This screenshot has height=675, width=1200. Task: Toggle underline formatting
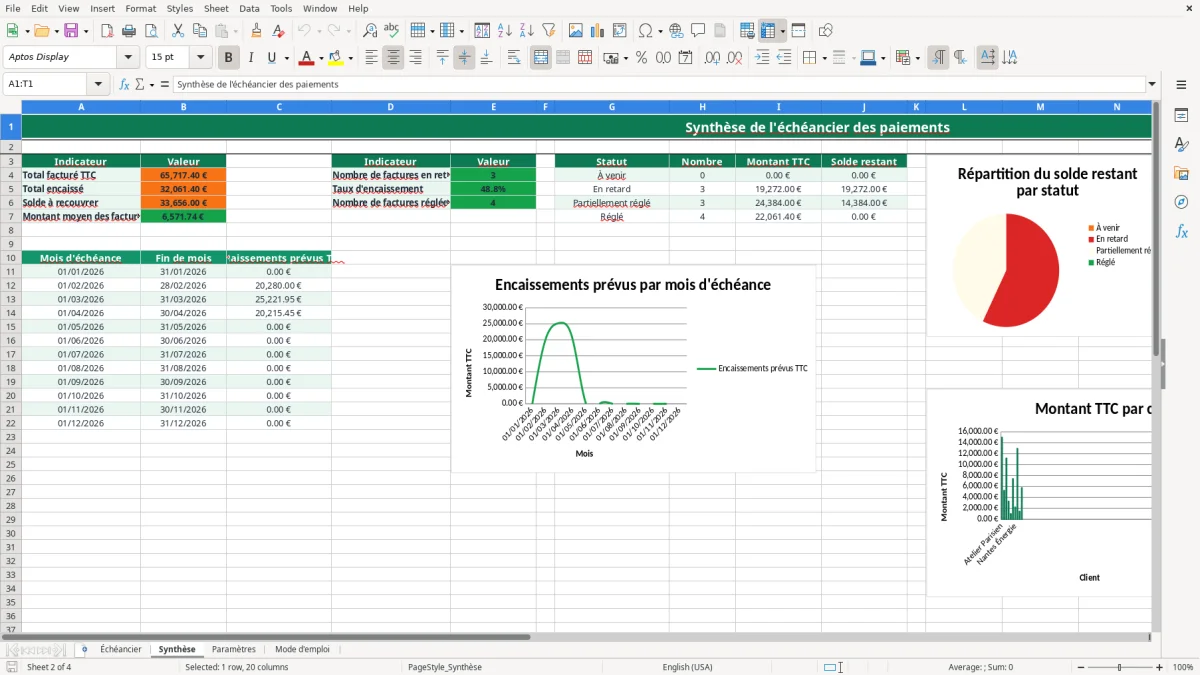(271, 57)
